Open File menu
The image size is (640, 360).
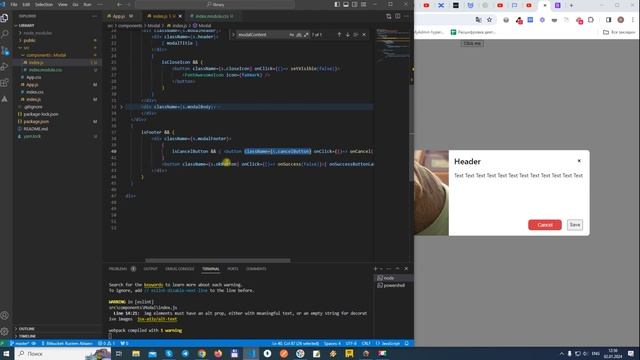[14, 4]
